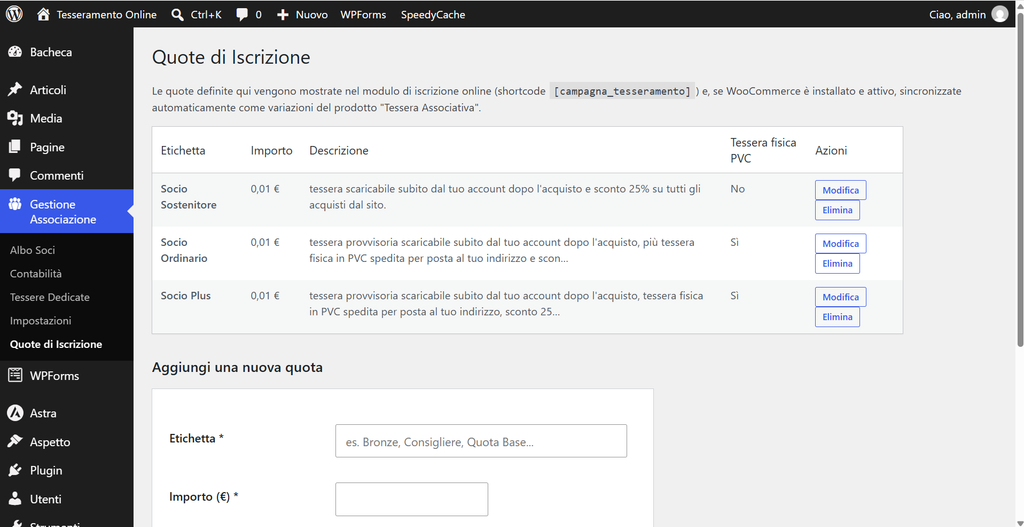Viewport: 1024px width, 527px height.
Task: Focus the Etichetta input field
Action: point(481,441)
